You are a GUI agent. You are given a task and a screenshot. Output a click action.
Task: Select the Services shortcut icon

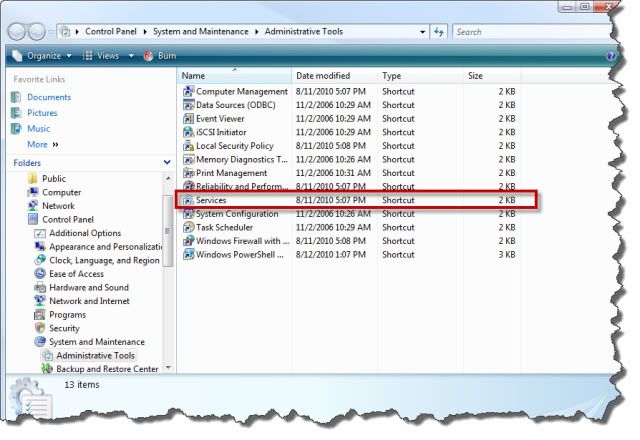tap(188, 200)
